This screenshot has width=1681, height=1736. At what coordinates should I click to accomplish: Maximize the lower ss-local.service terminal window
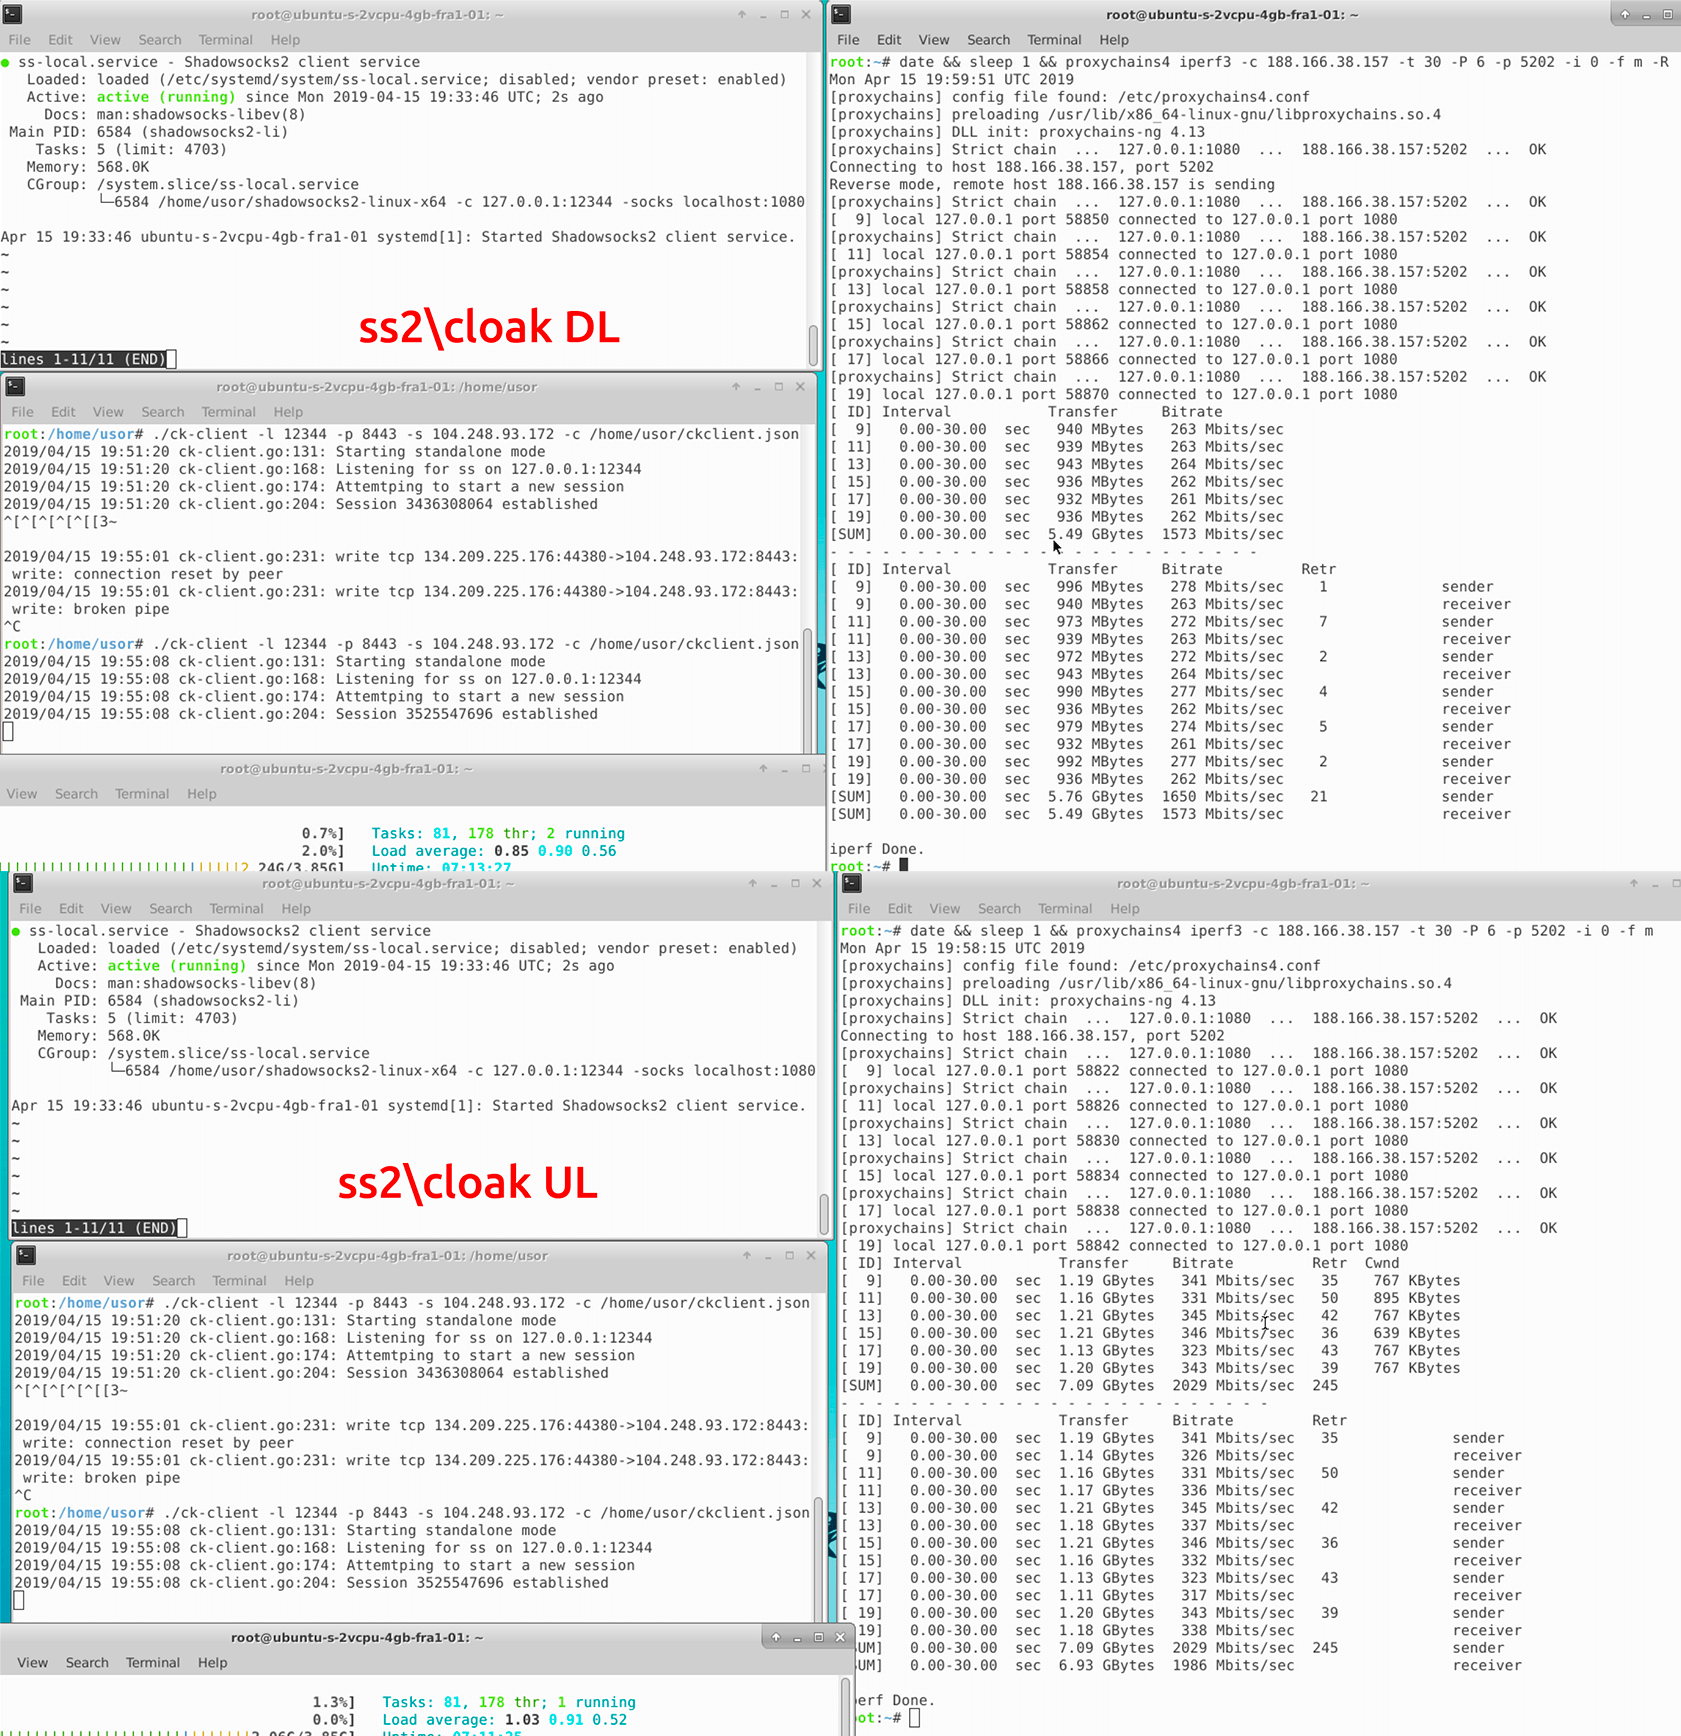tap(796, 884)
